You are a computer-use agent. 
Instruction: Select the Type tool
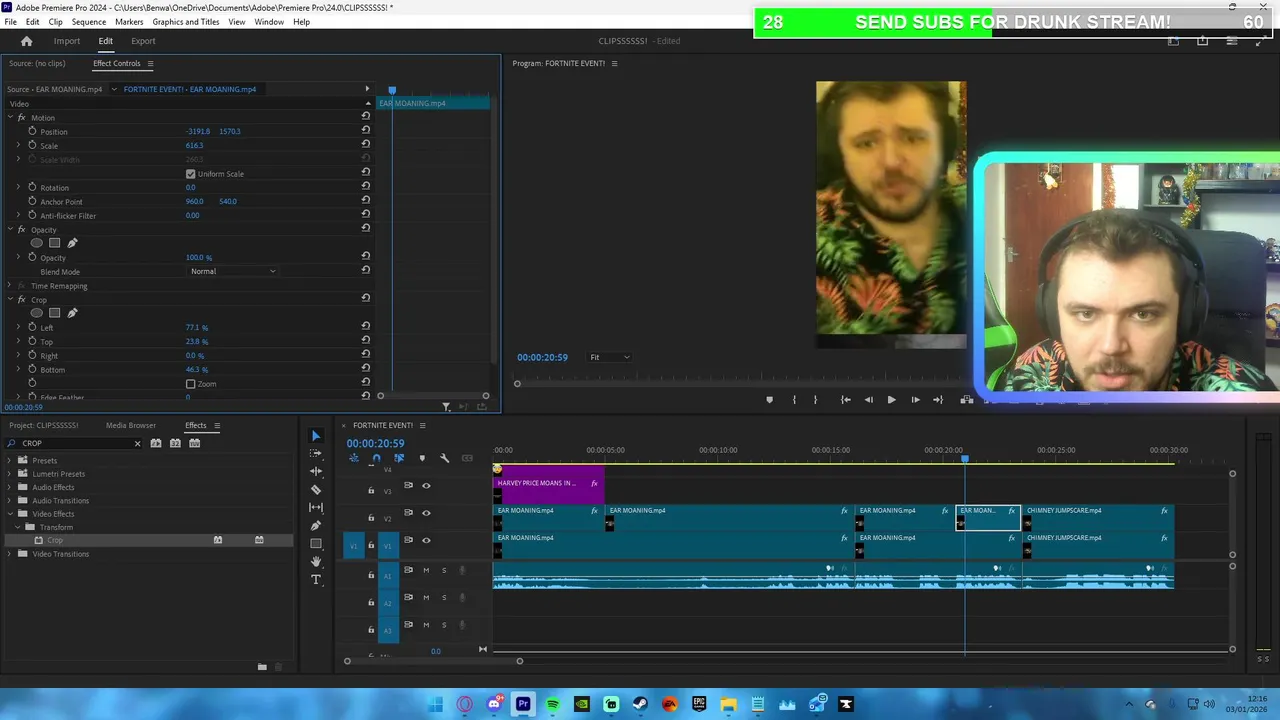[x=316, y=579]
